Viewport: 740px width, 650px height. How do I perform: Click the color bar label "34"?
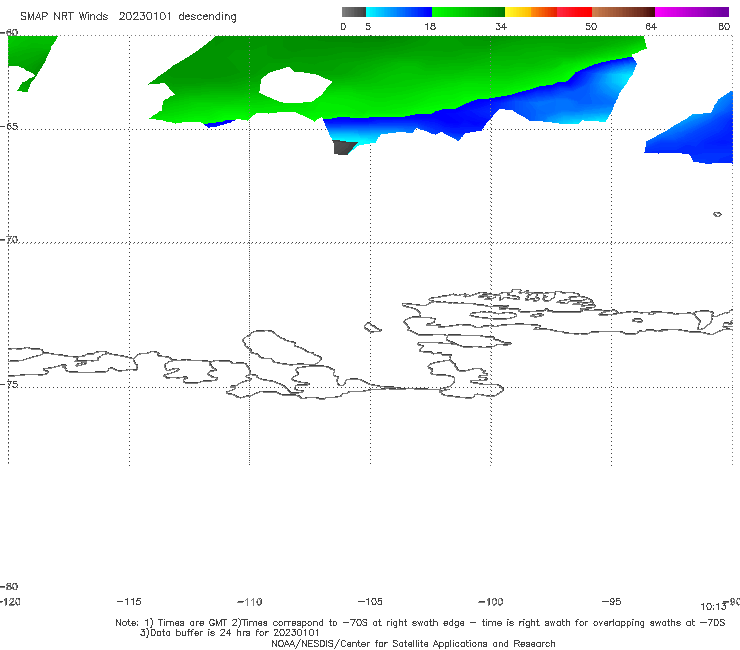click(x=501, y=26)
